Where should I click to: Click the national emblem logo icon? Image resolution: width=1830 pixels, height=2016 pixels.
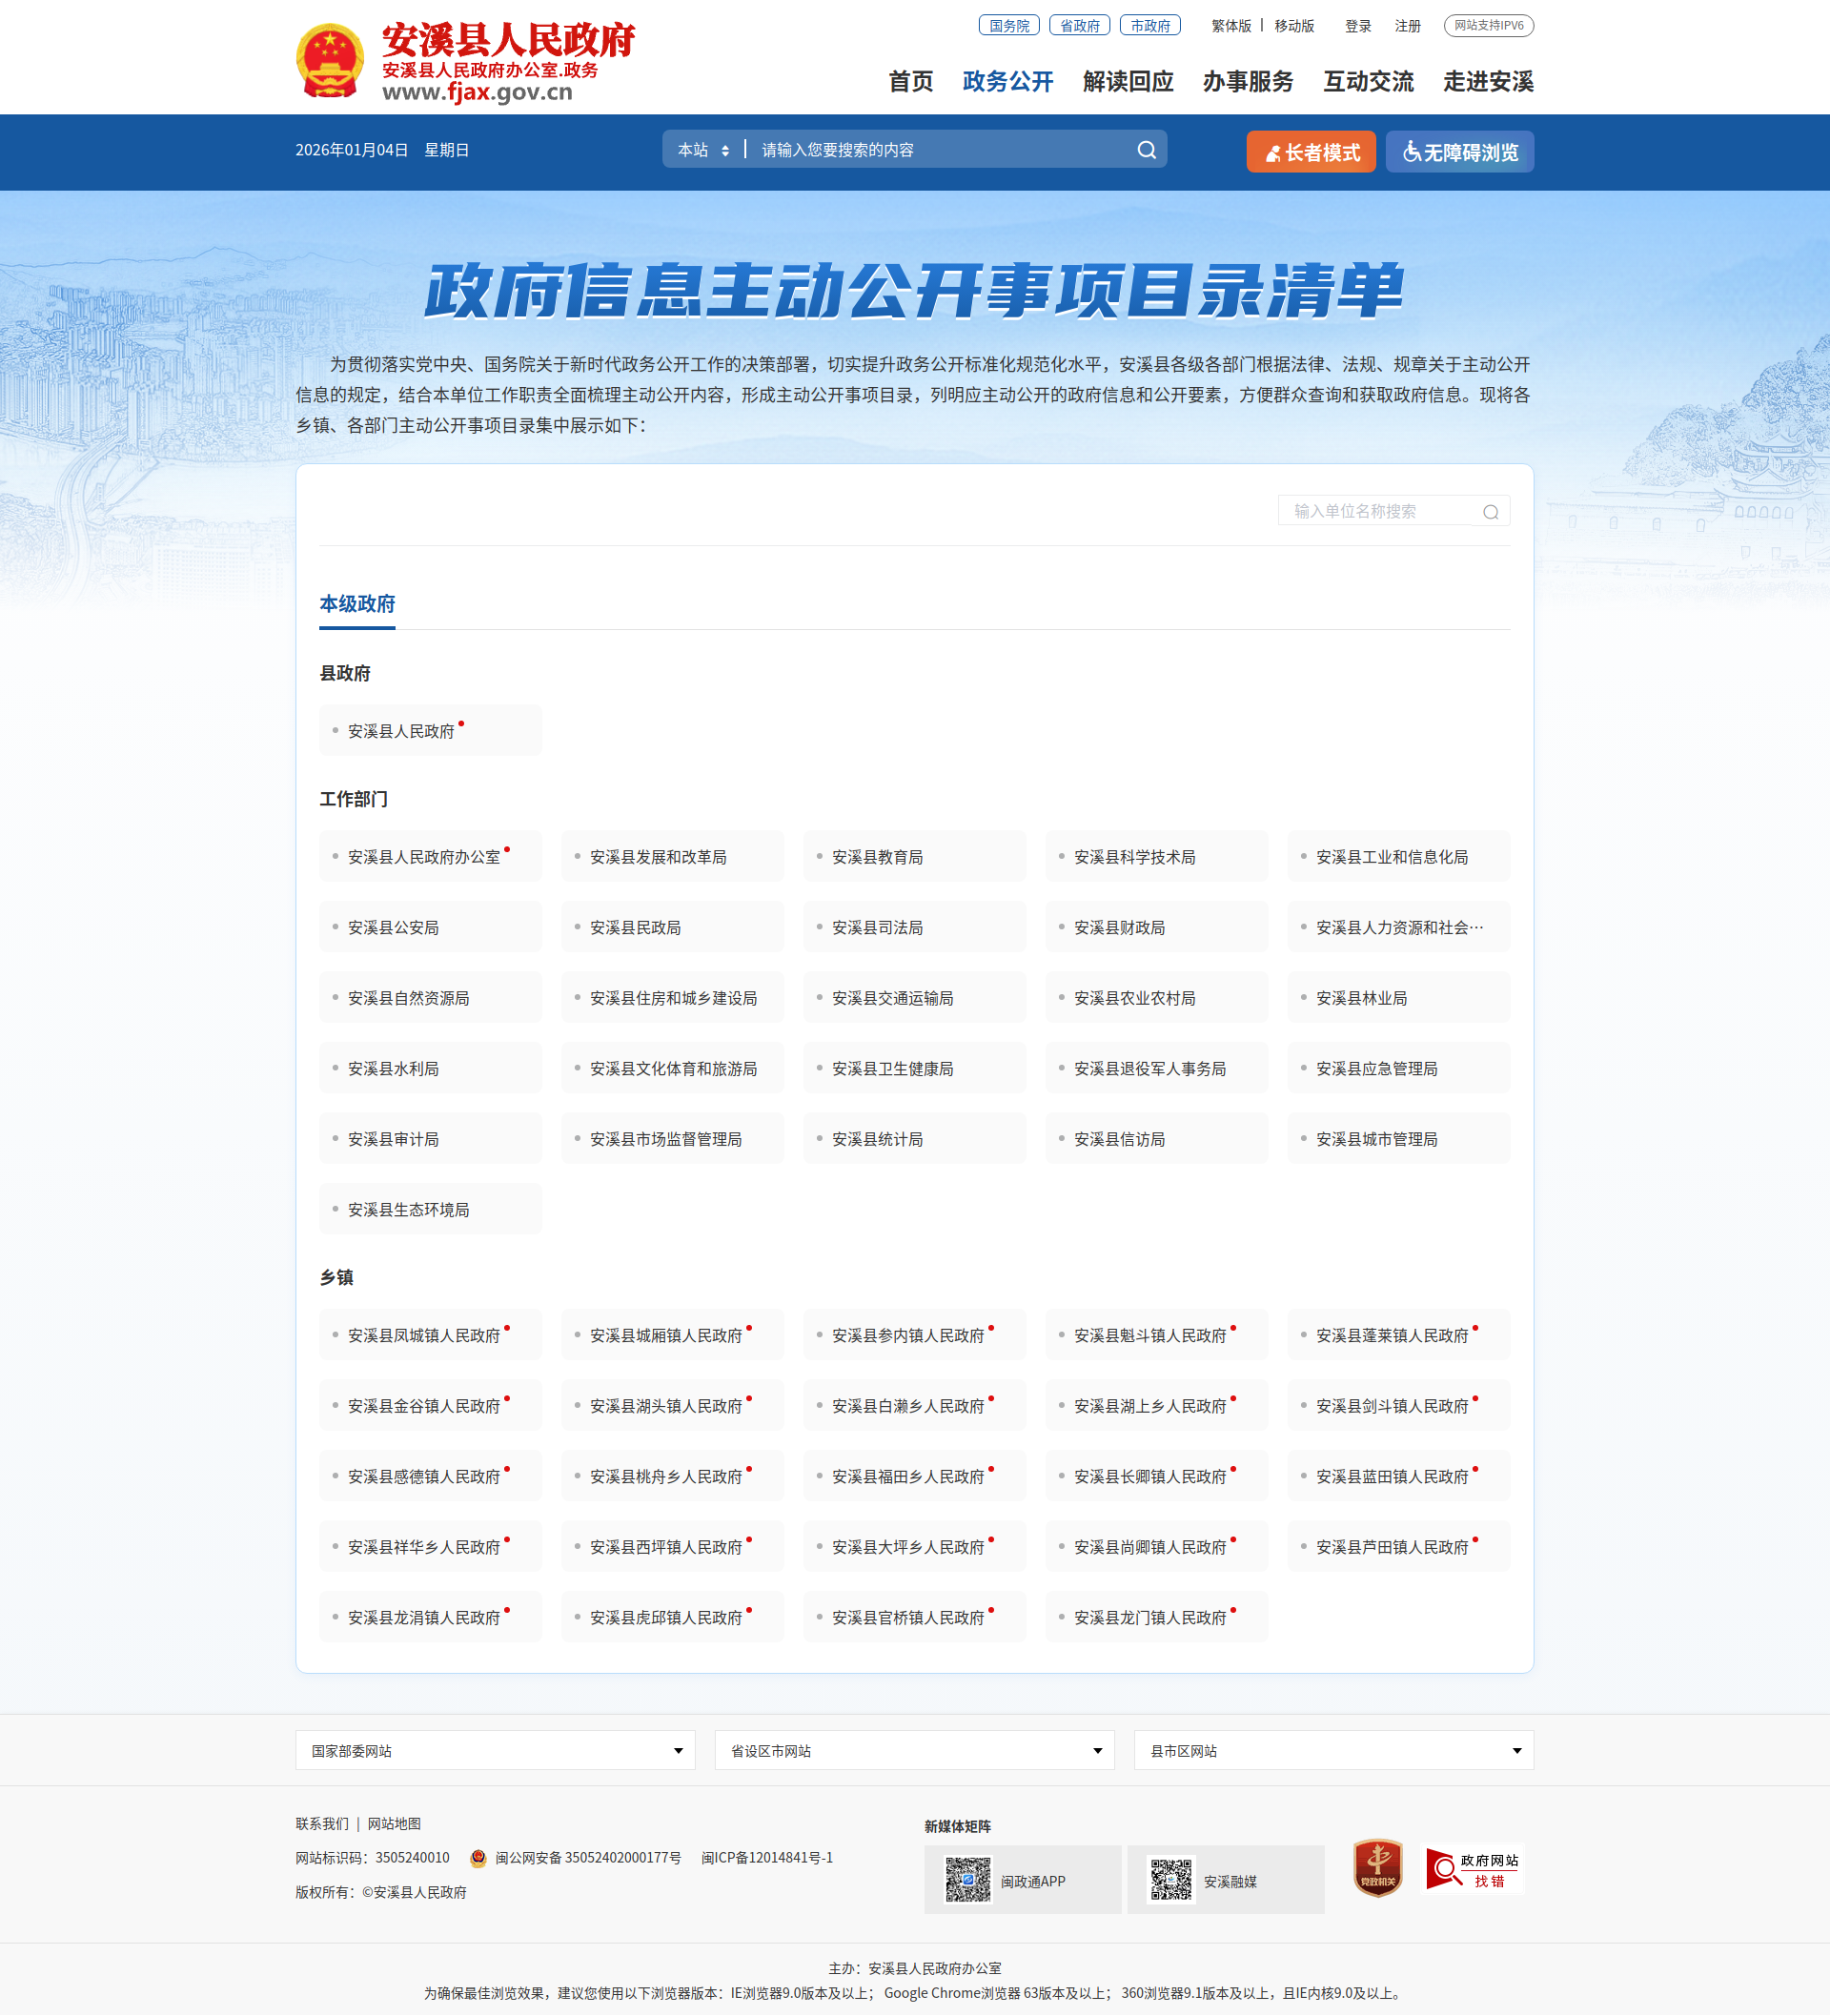(330, 62)
